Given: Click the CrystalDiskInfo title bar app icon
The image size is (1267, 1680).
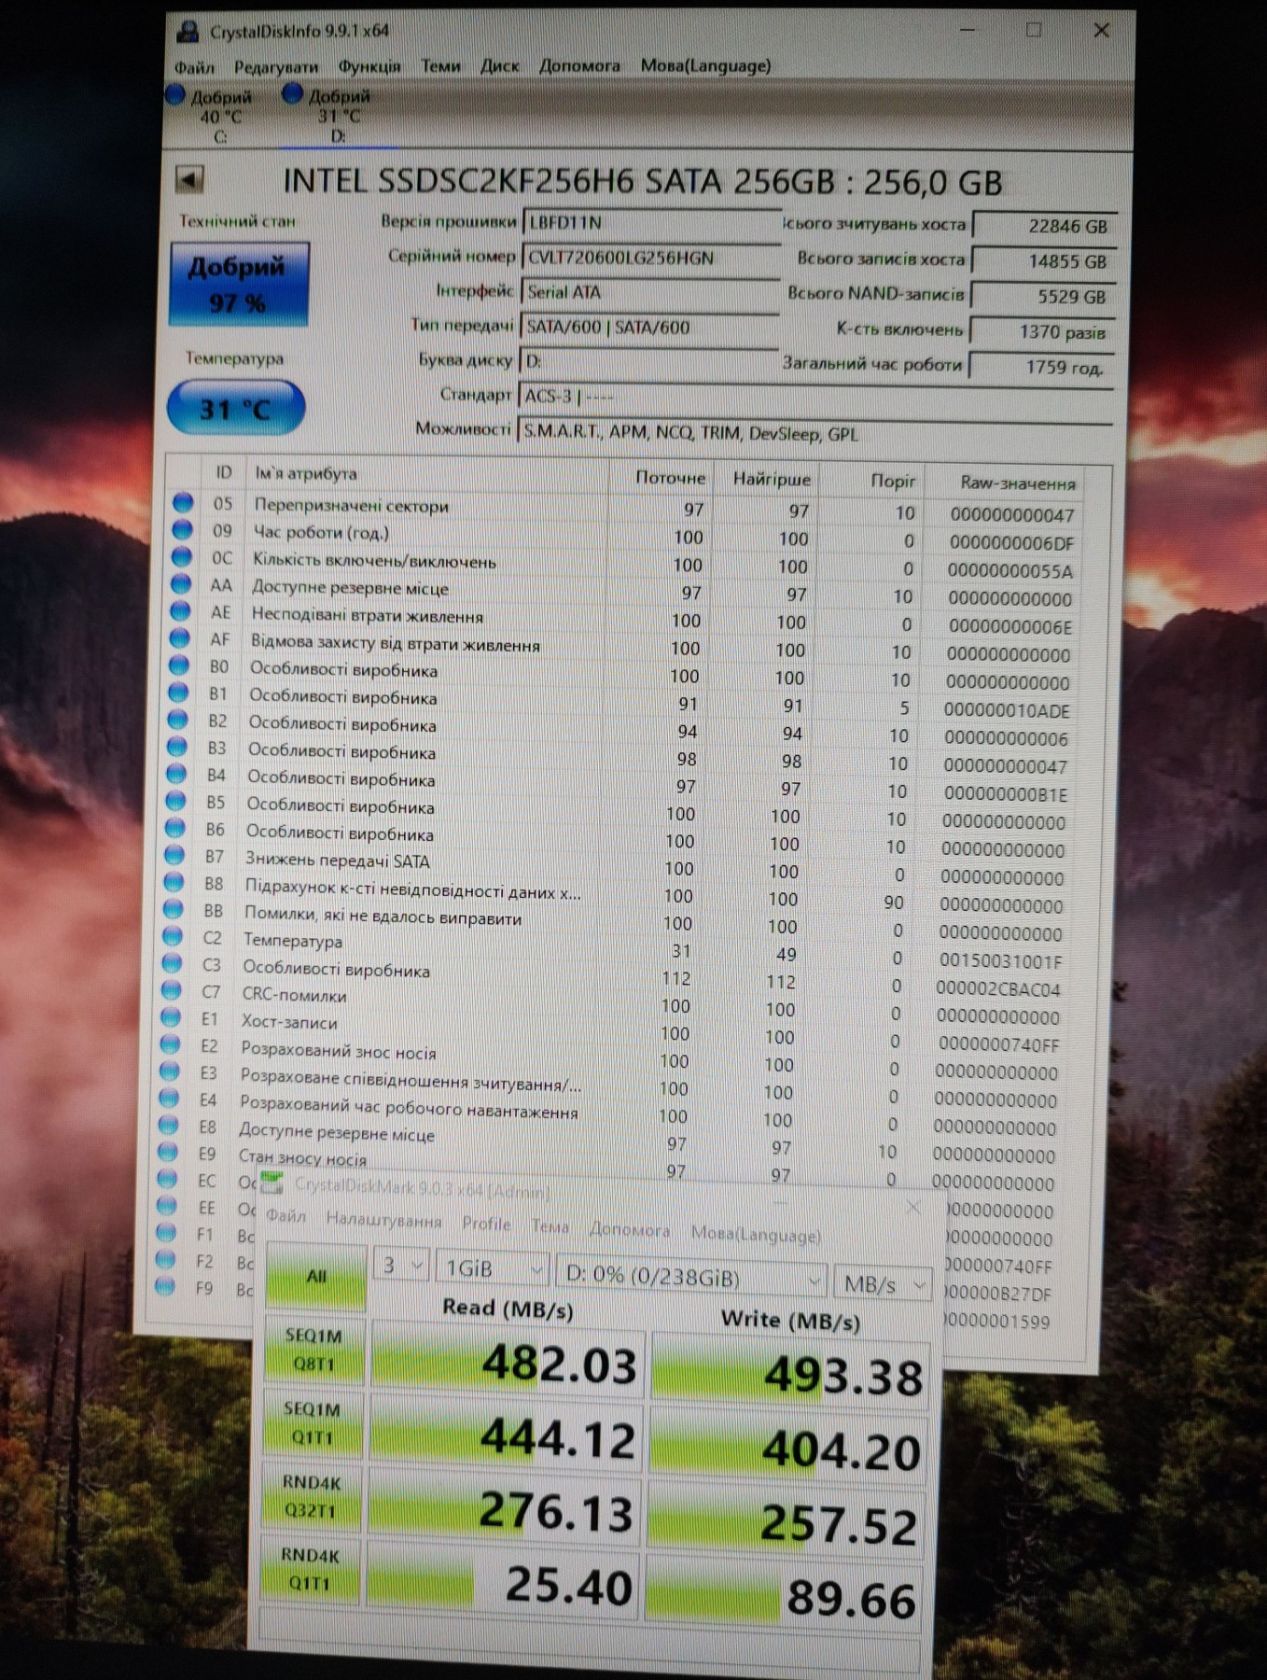Looking at the screenshot, I should pyautogui.click(x=187, y=30).
